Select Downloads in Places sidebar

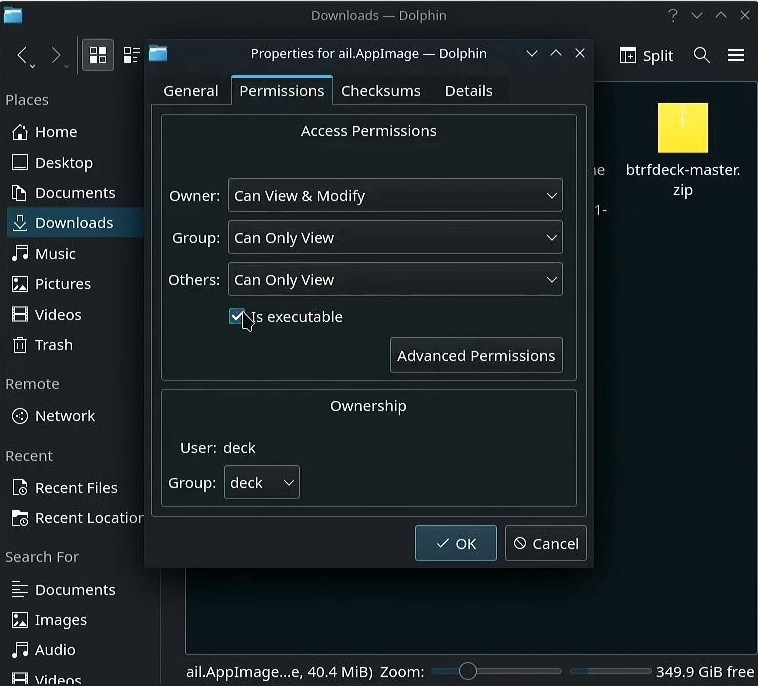tap(75, 223)
